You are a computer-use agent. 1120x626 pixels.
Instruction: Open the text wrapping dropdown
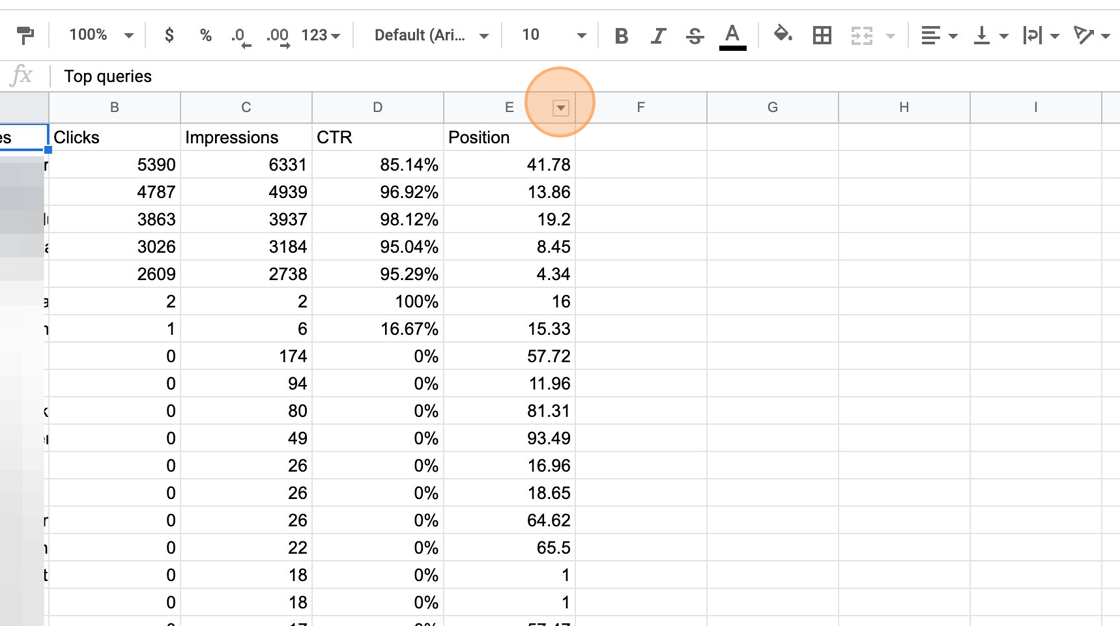pos(1040,35)
